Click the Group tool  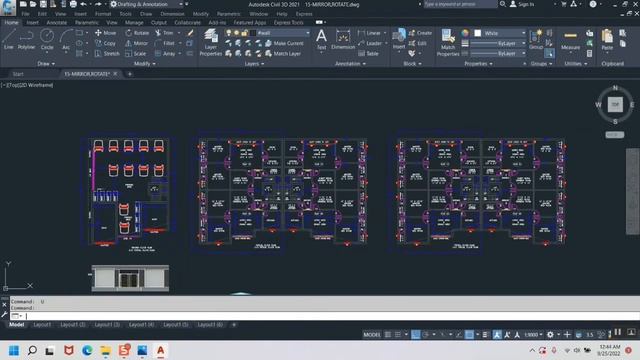tap(536, 39)
